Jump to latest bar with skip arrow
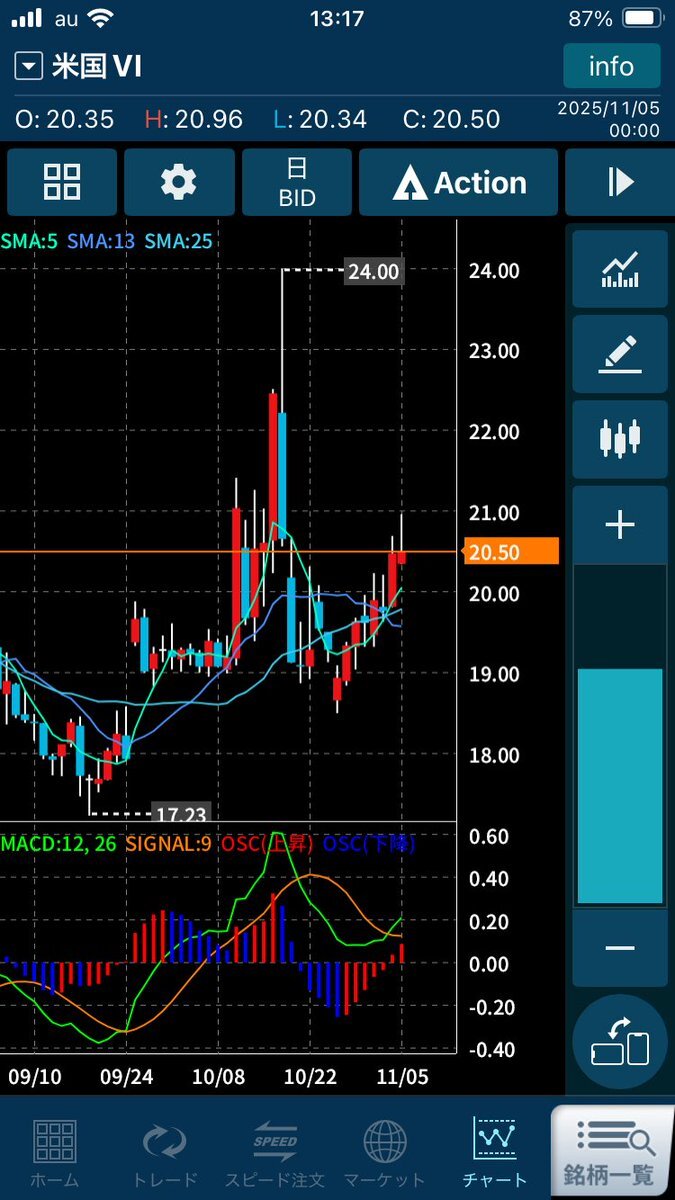The height and width of the screenshot is (1200, 675). (620, 182)
